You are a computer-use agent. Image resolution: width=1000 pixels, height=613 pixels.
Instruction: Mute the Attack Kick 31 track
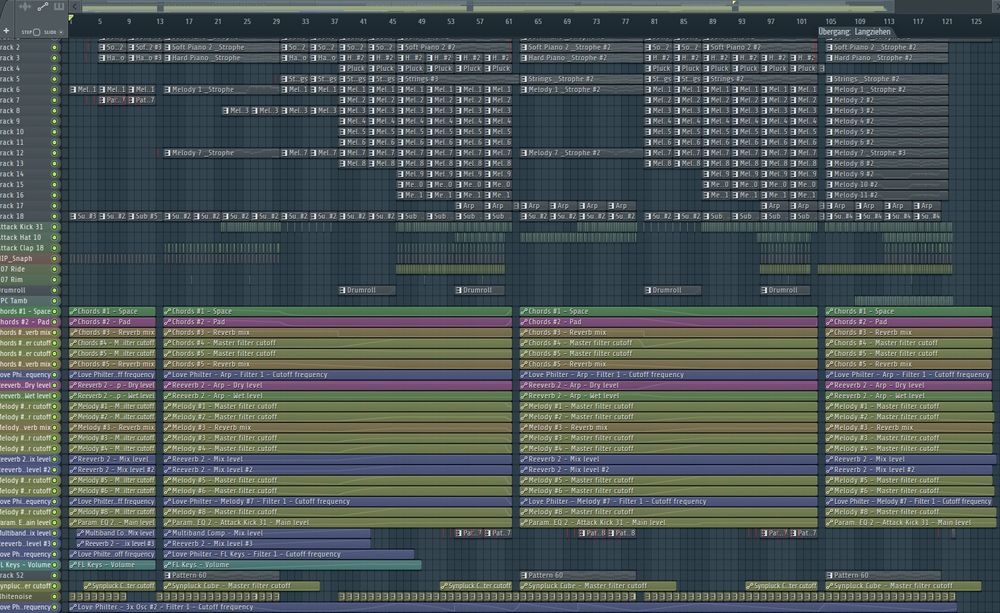tap(54, 227)
